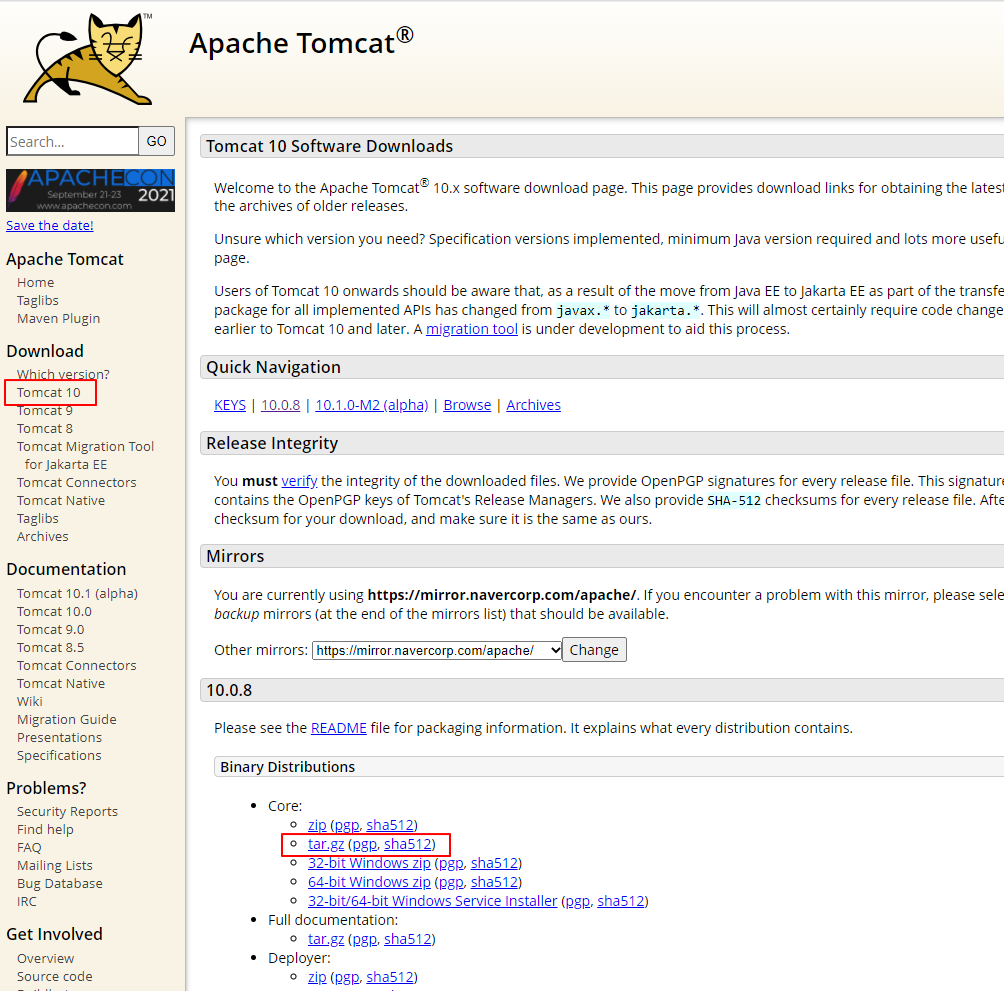Jump to the 10.1.0-M2 (alpha) section
1004x991 pixels.
(x=371, y=405)
